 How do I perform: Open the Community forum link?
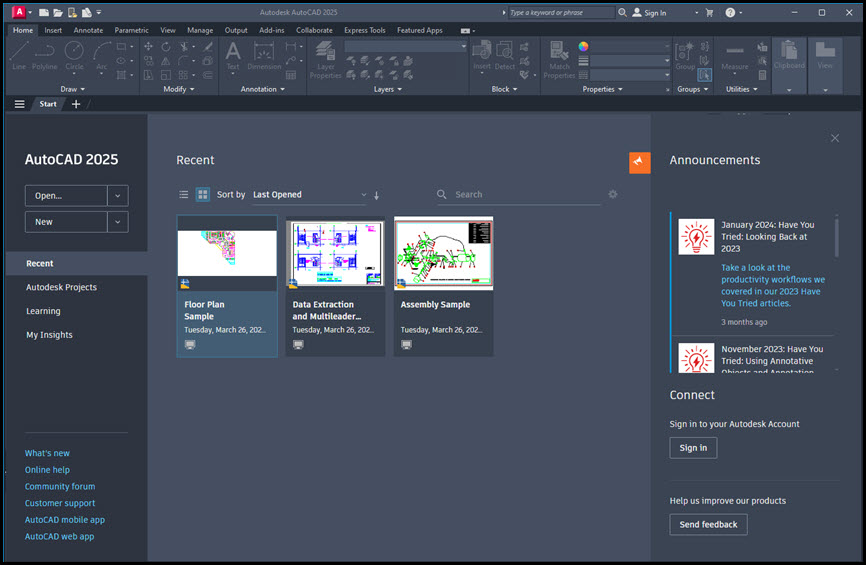(x=60, y=487)
